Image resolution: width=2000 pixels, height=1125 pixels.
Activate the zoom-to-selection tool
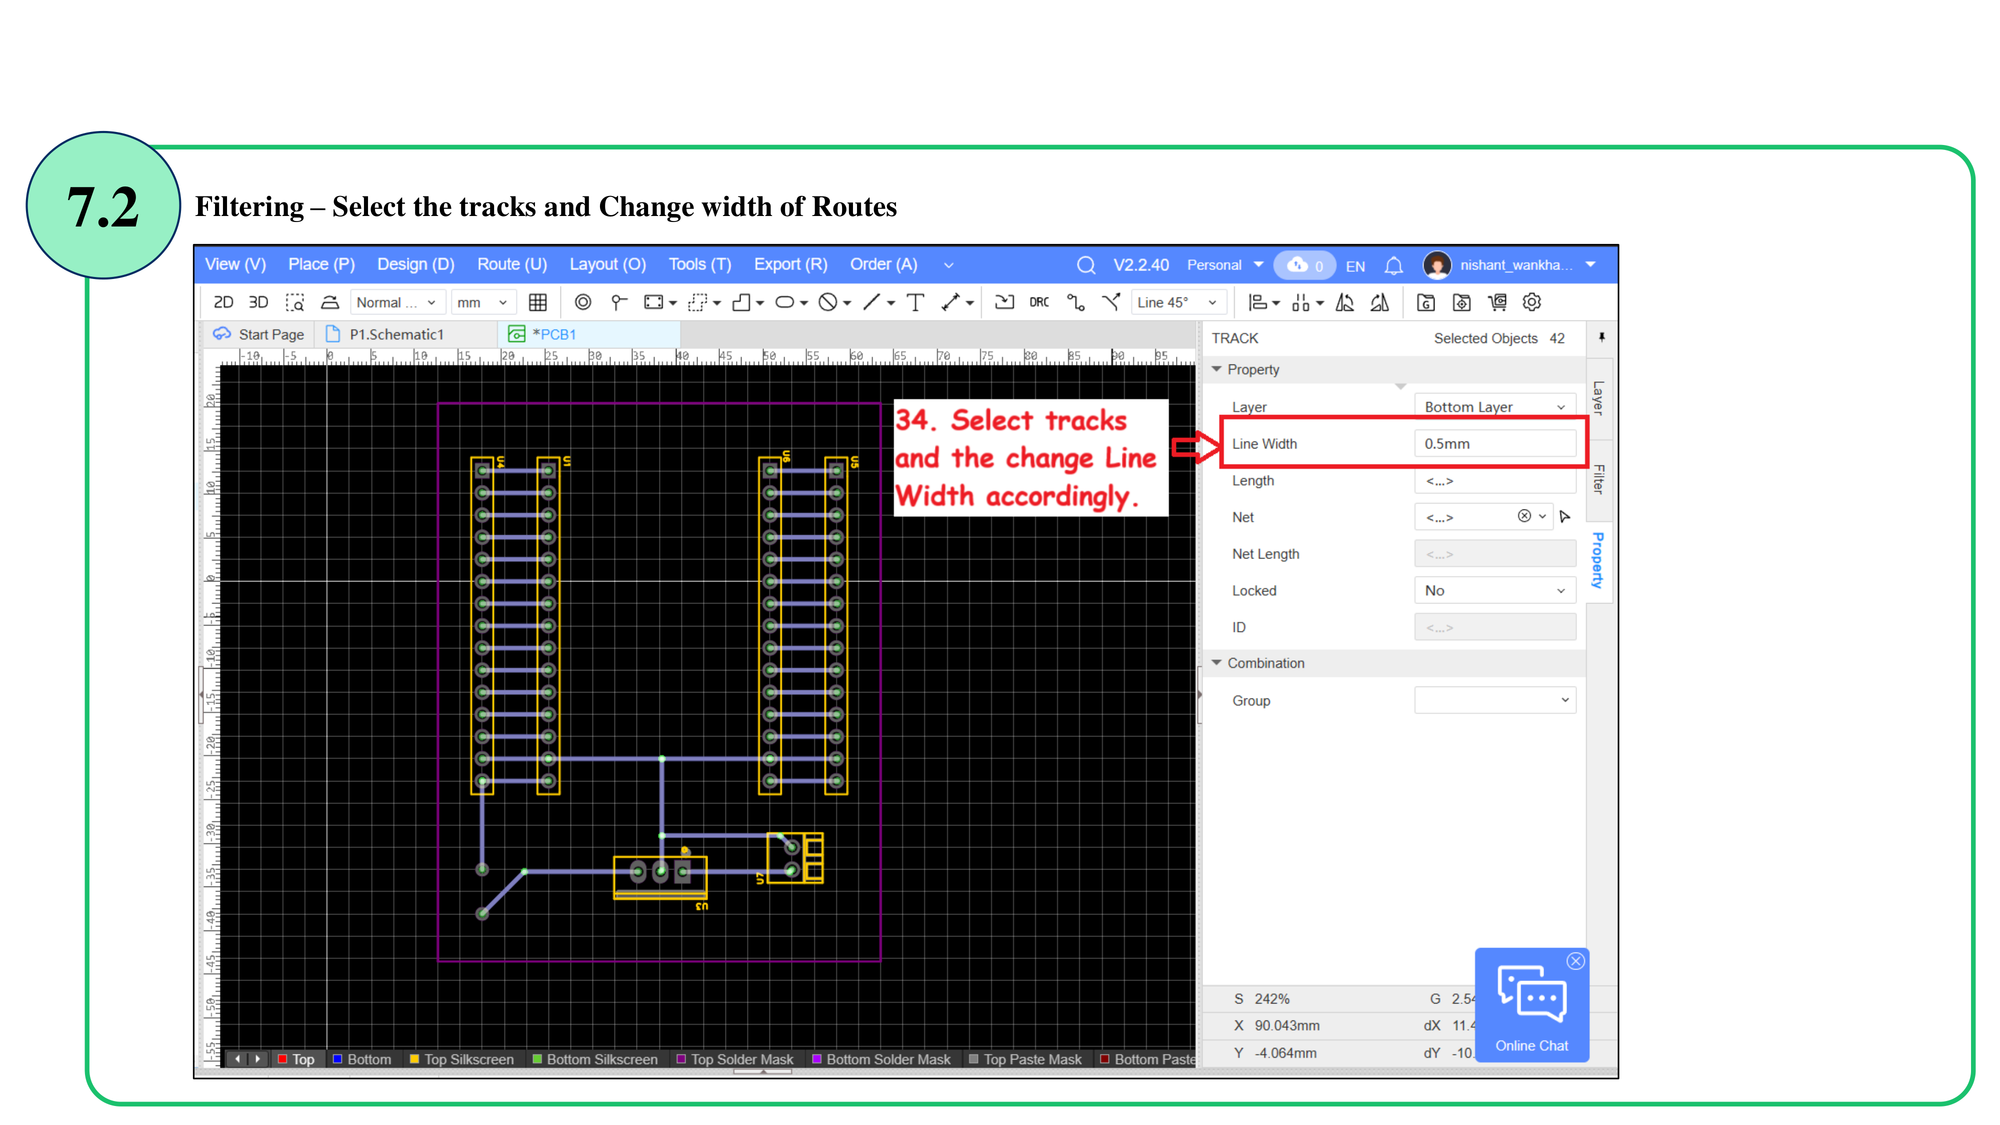[295, 302]
